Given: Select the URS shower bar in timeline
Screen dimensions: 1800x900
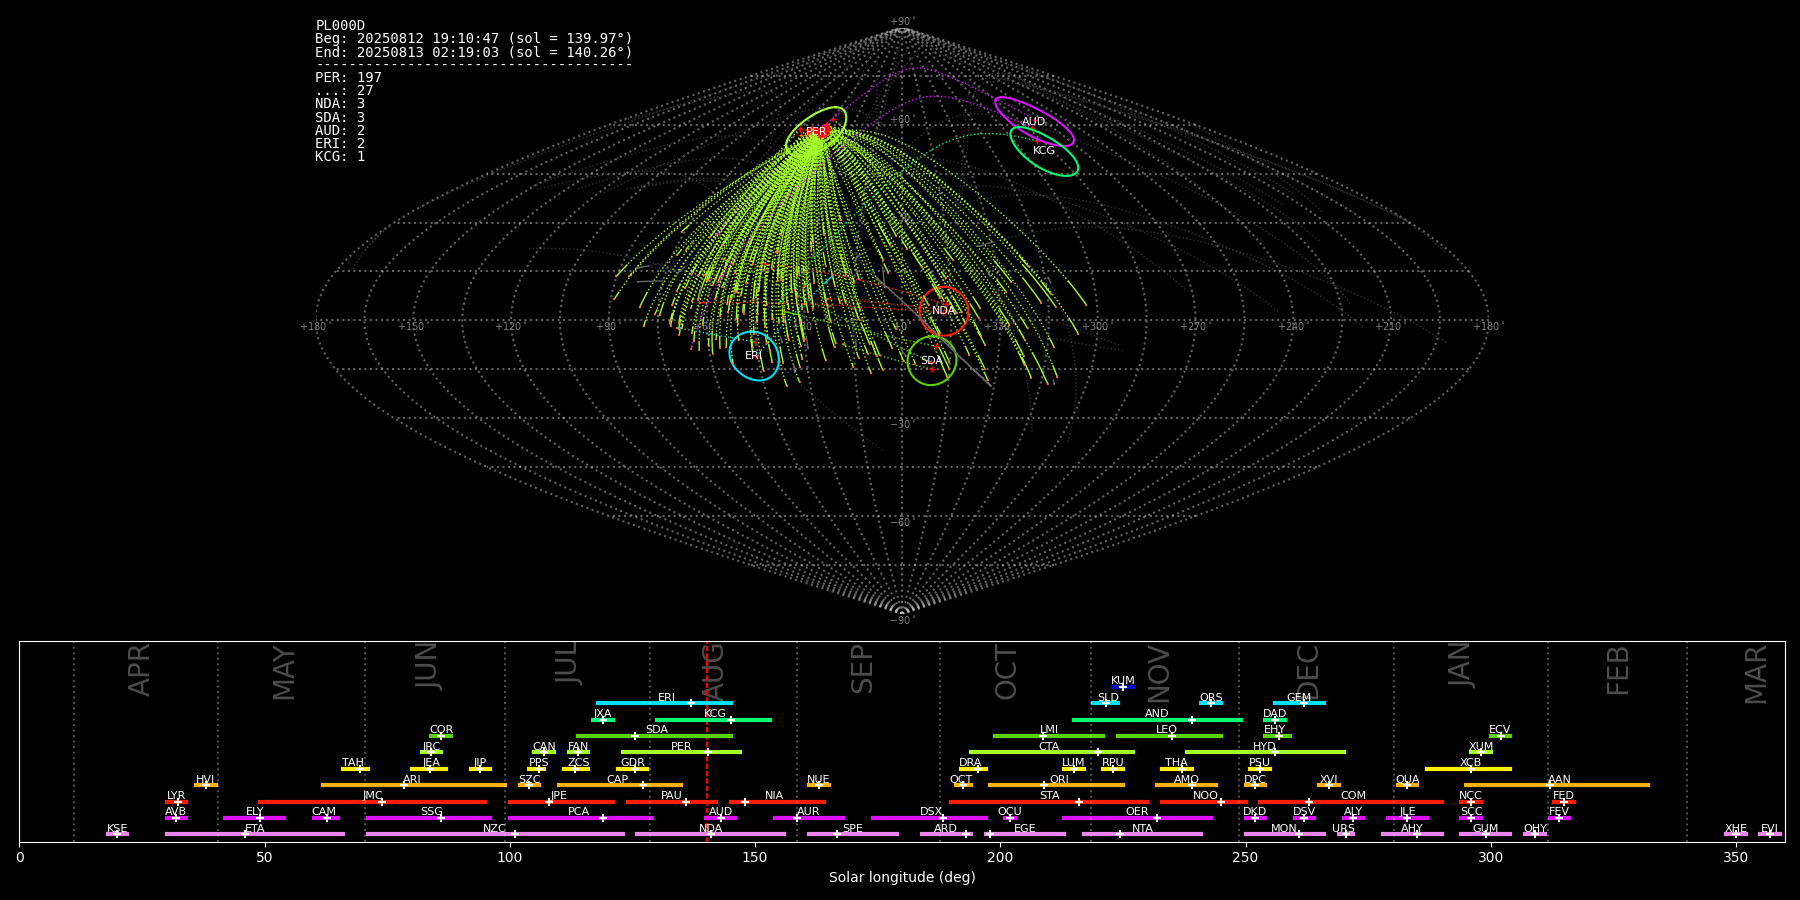Looking at the screenshot, I should 1345,834.
